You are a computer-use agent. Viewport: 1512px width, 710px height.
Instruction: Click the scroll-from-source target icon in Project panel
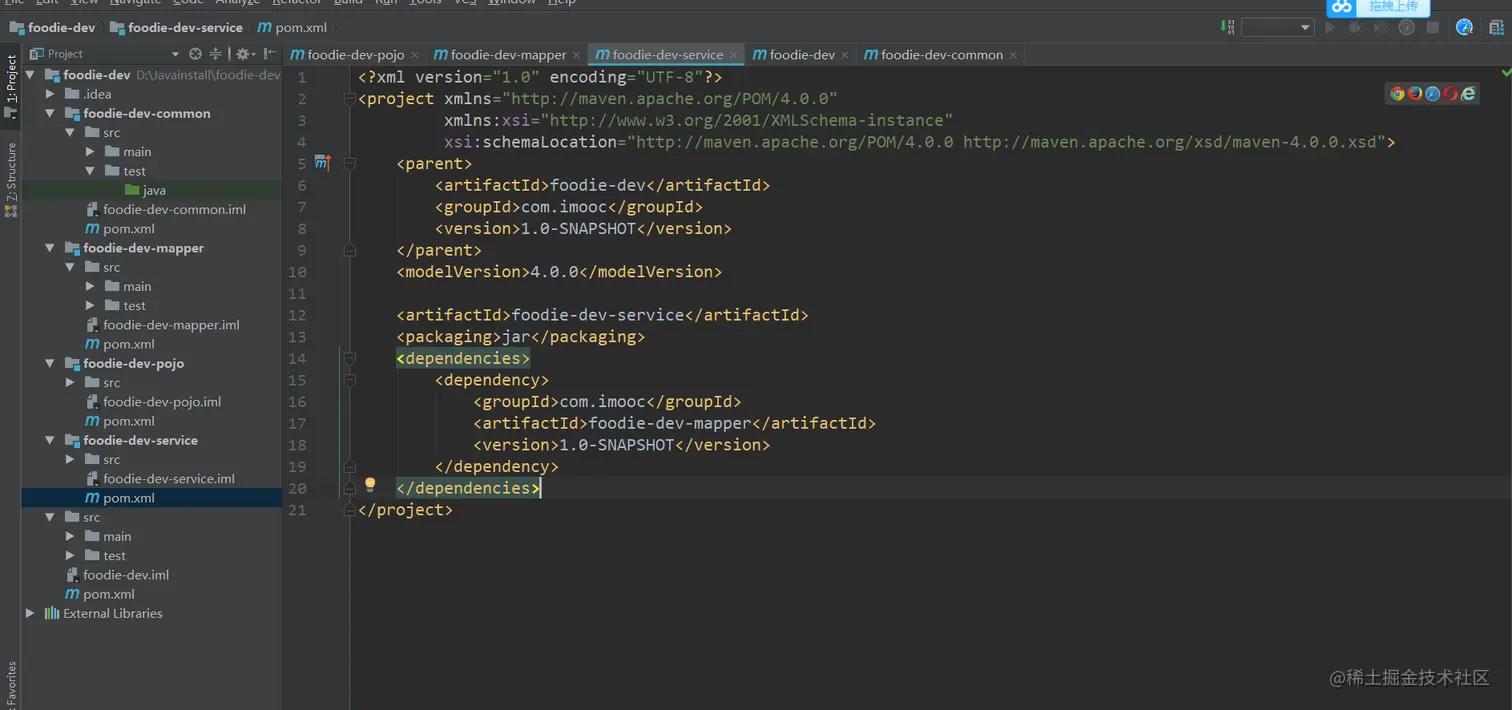pyautogui.click(x=195, y=54)
